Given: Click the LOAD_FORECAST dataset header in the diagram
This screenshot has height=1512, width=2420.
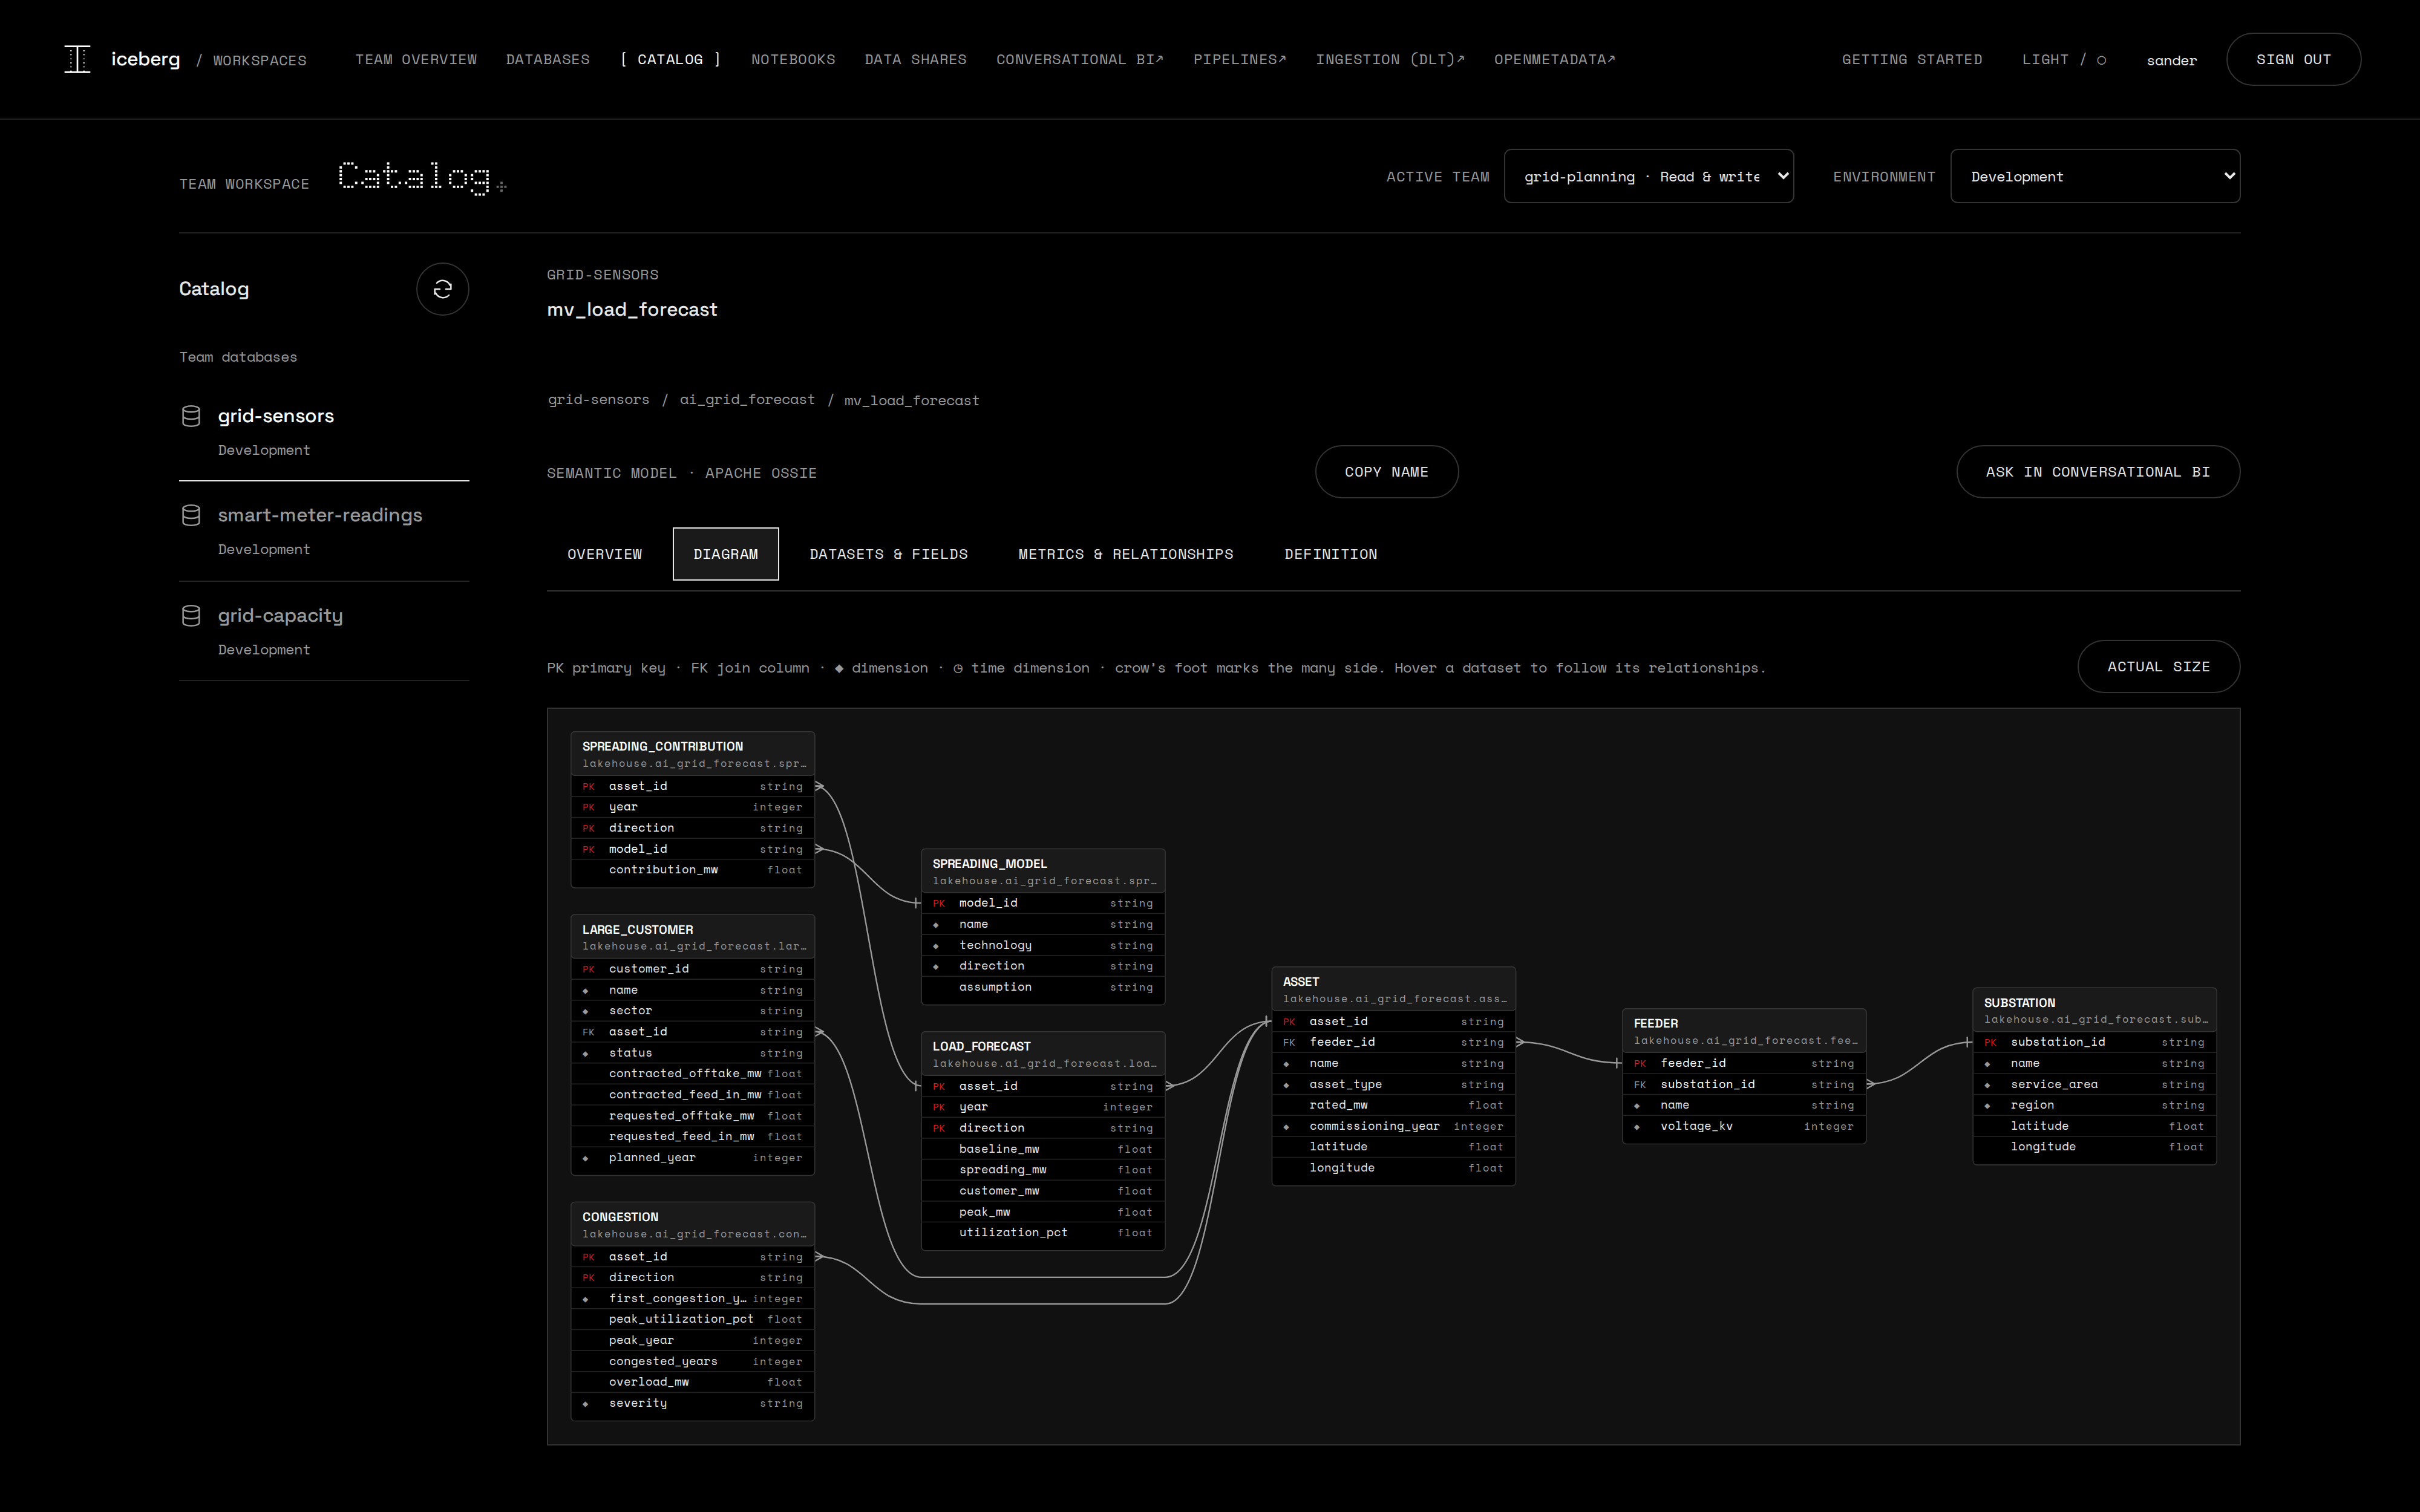Looking at the screenshot, I should coord(1042,1054).
